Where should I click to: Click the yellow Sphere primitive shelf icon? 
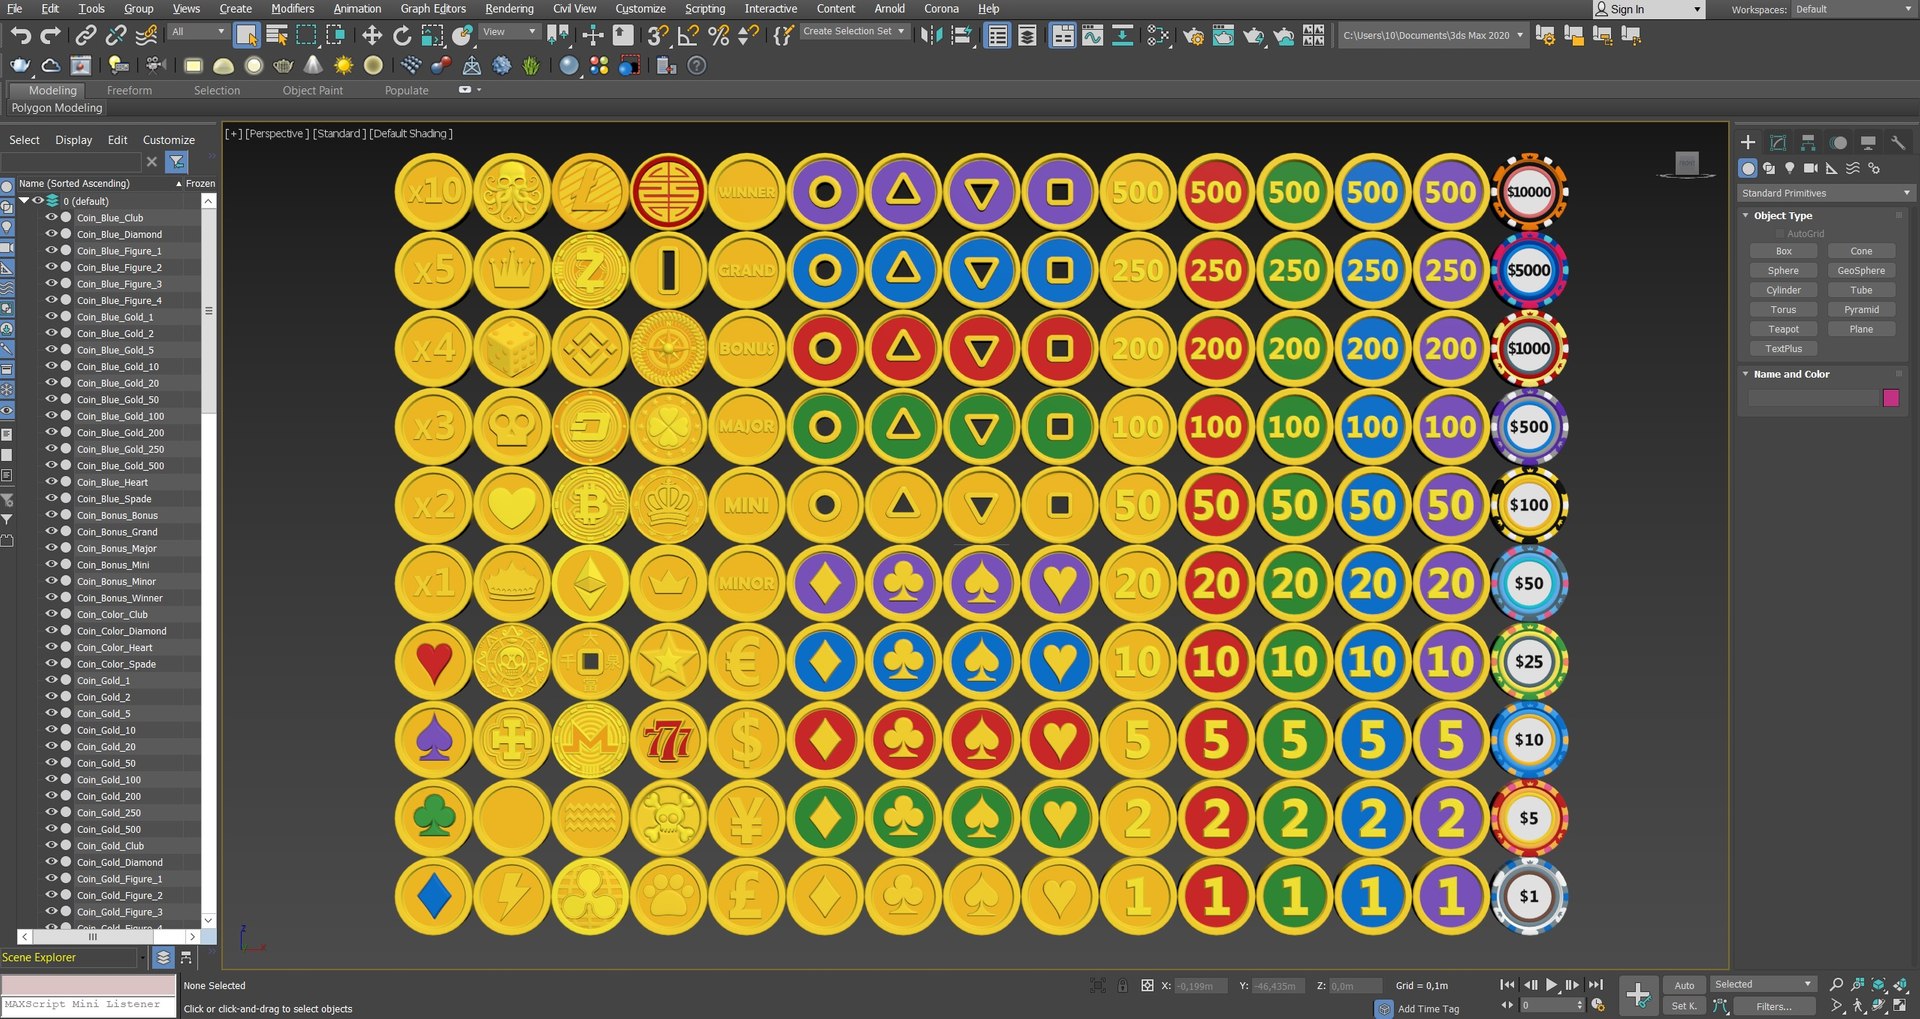[x=373, y=65]
